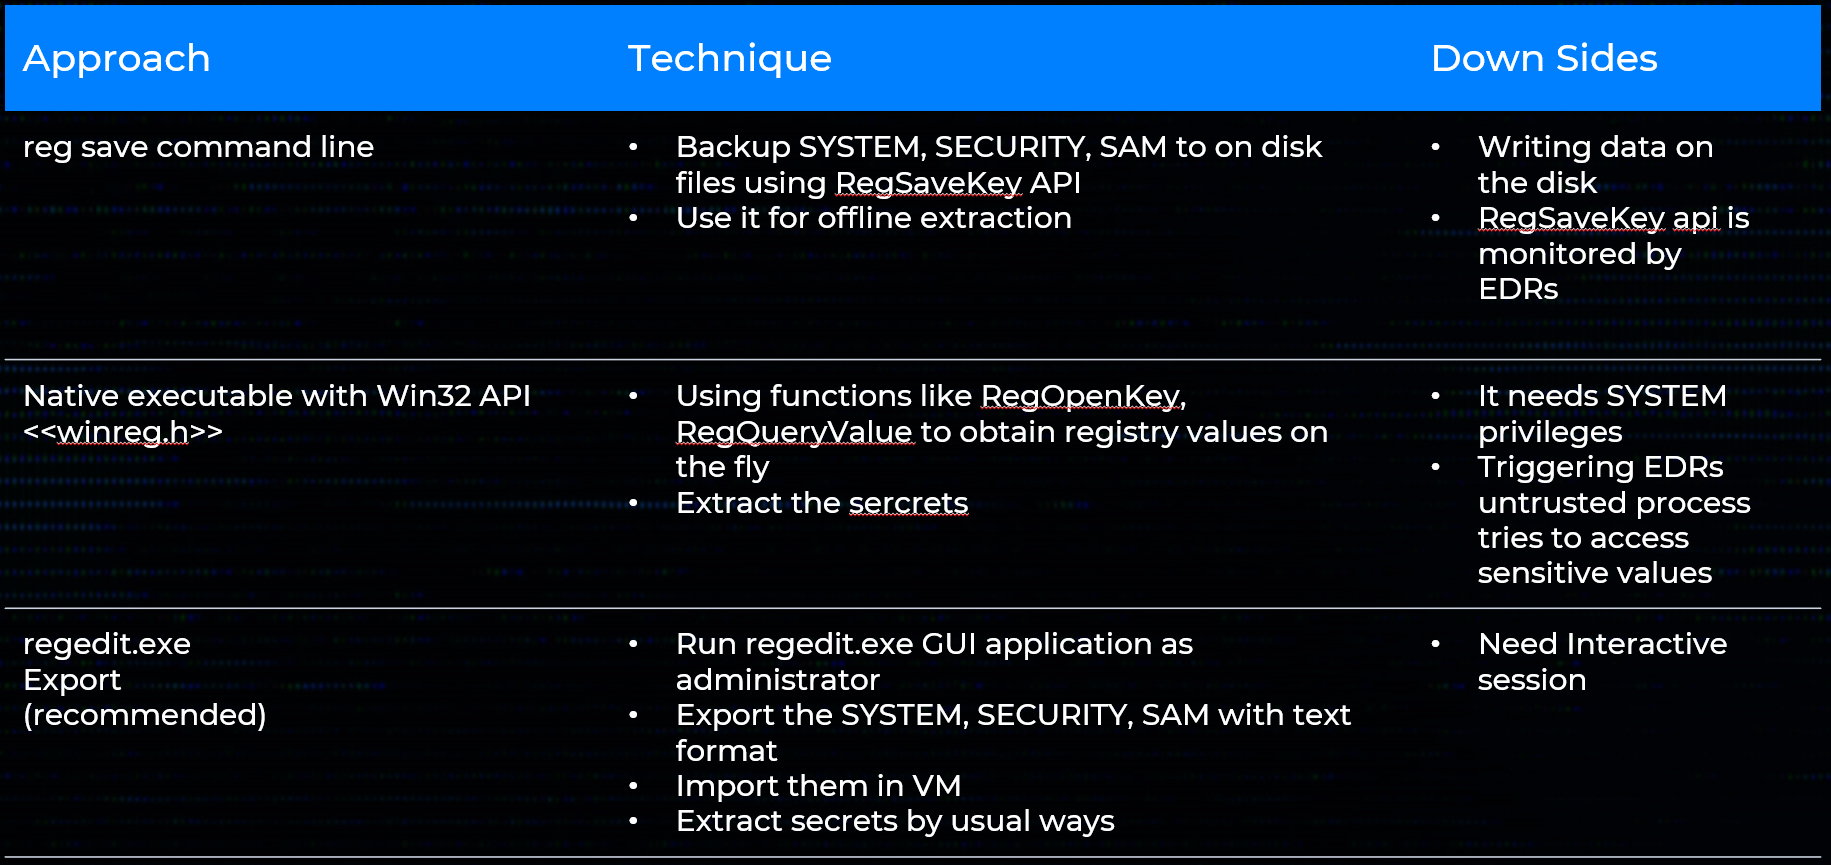
Task: Select the "reg save command line" cell text
Action: 198,147
